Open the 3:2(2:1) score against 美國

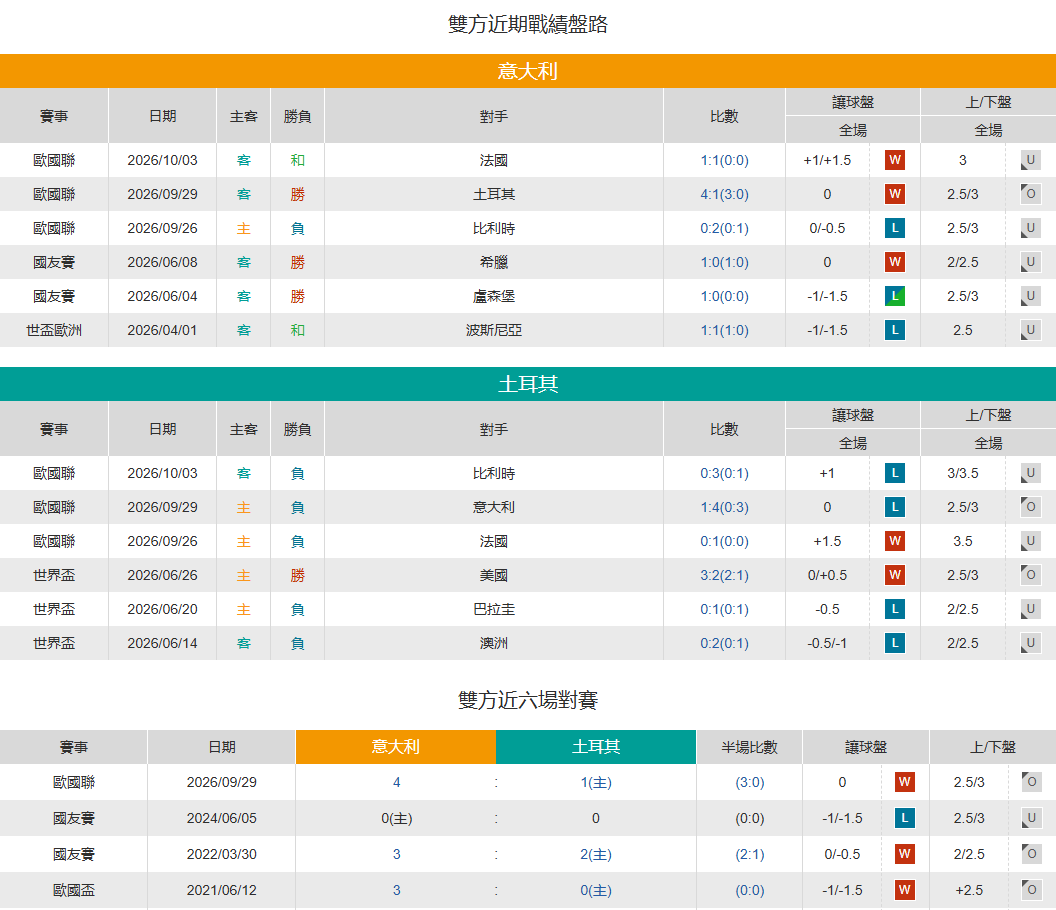(725, 575)
